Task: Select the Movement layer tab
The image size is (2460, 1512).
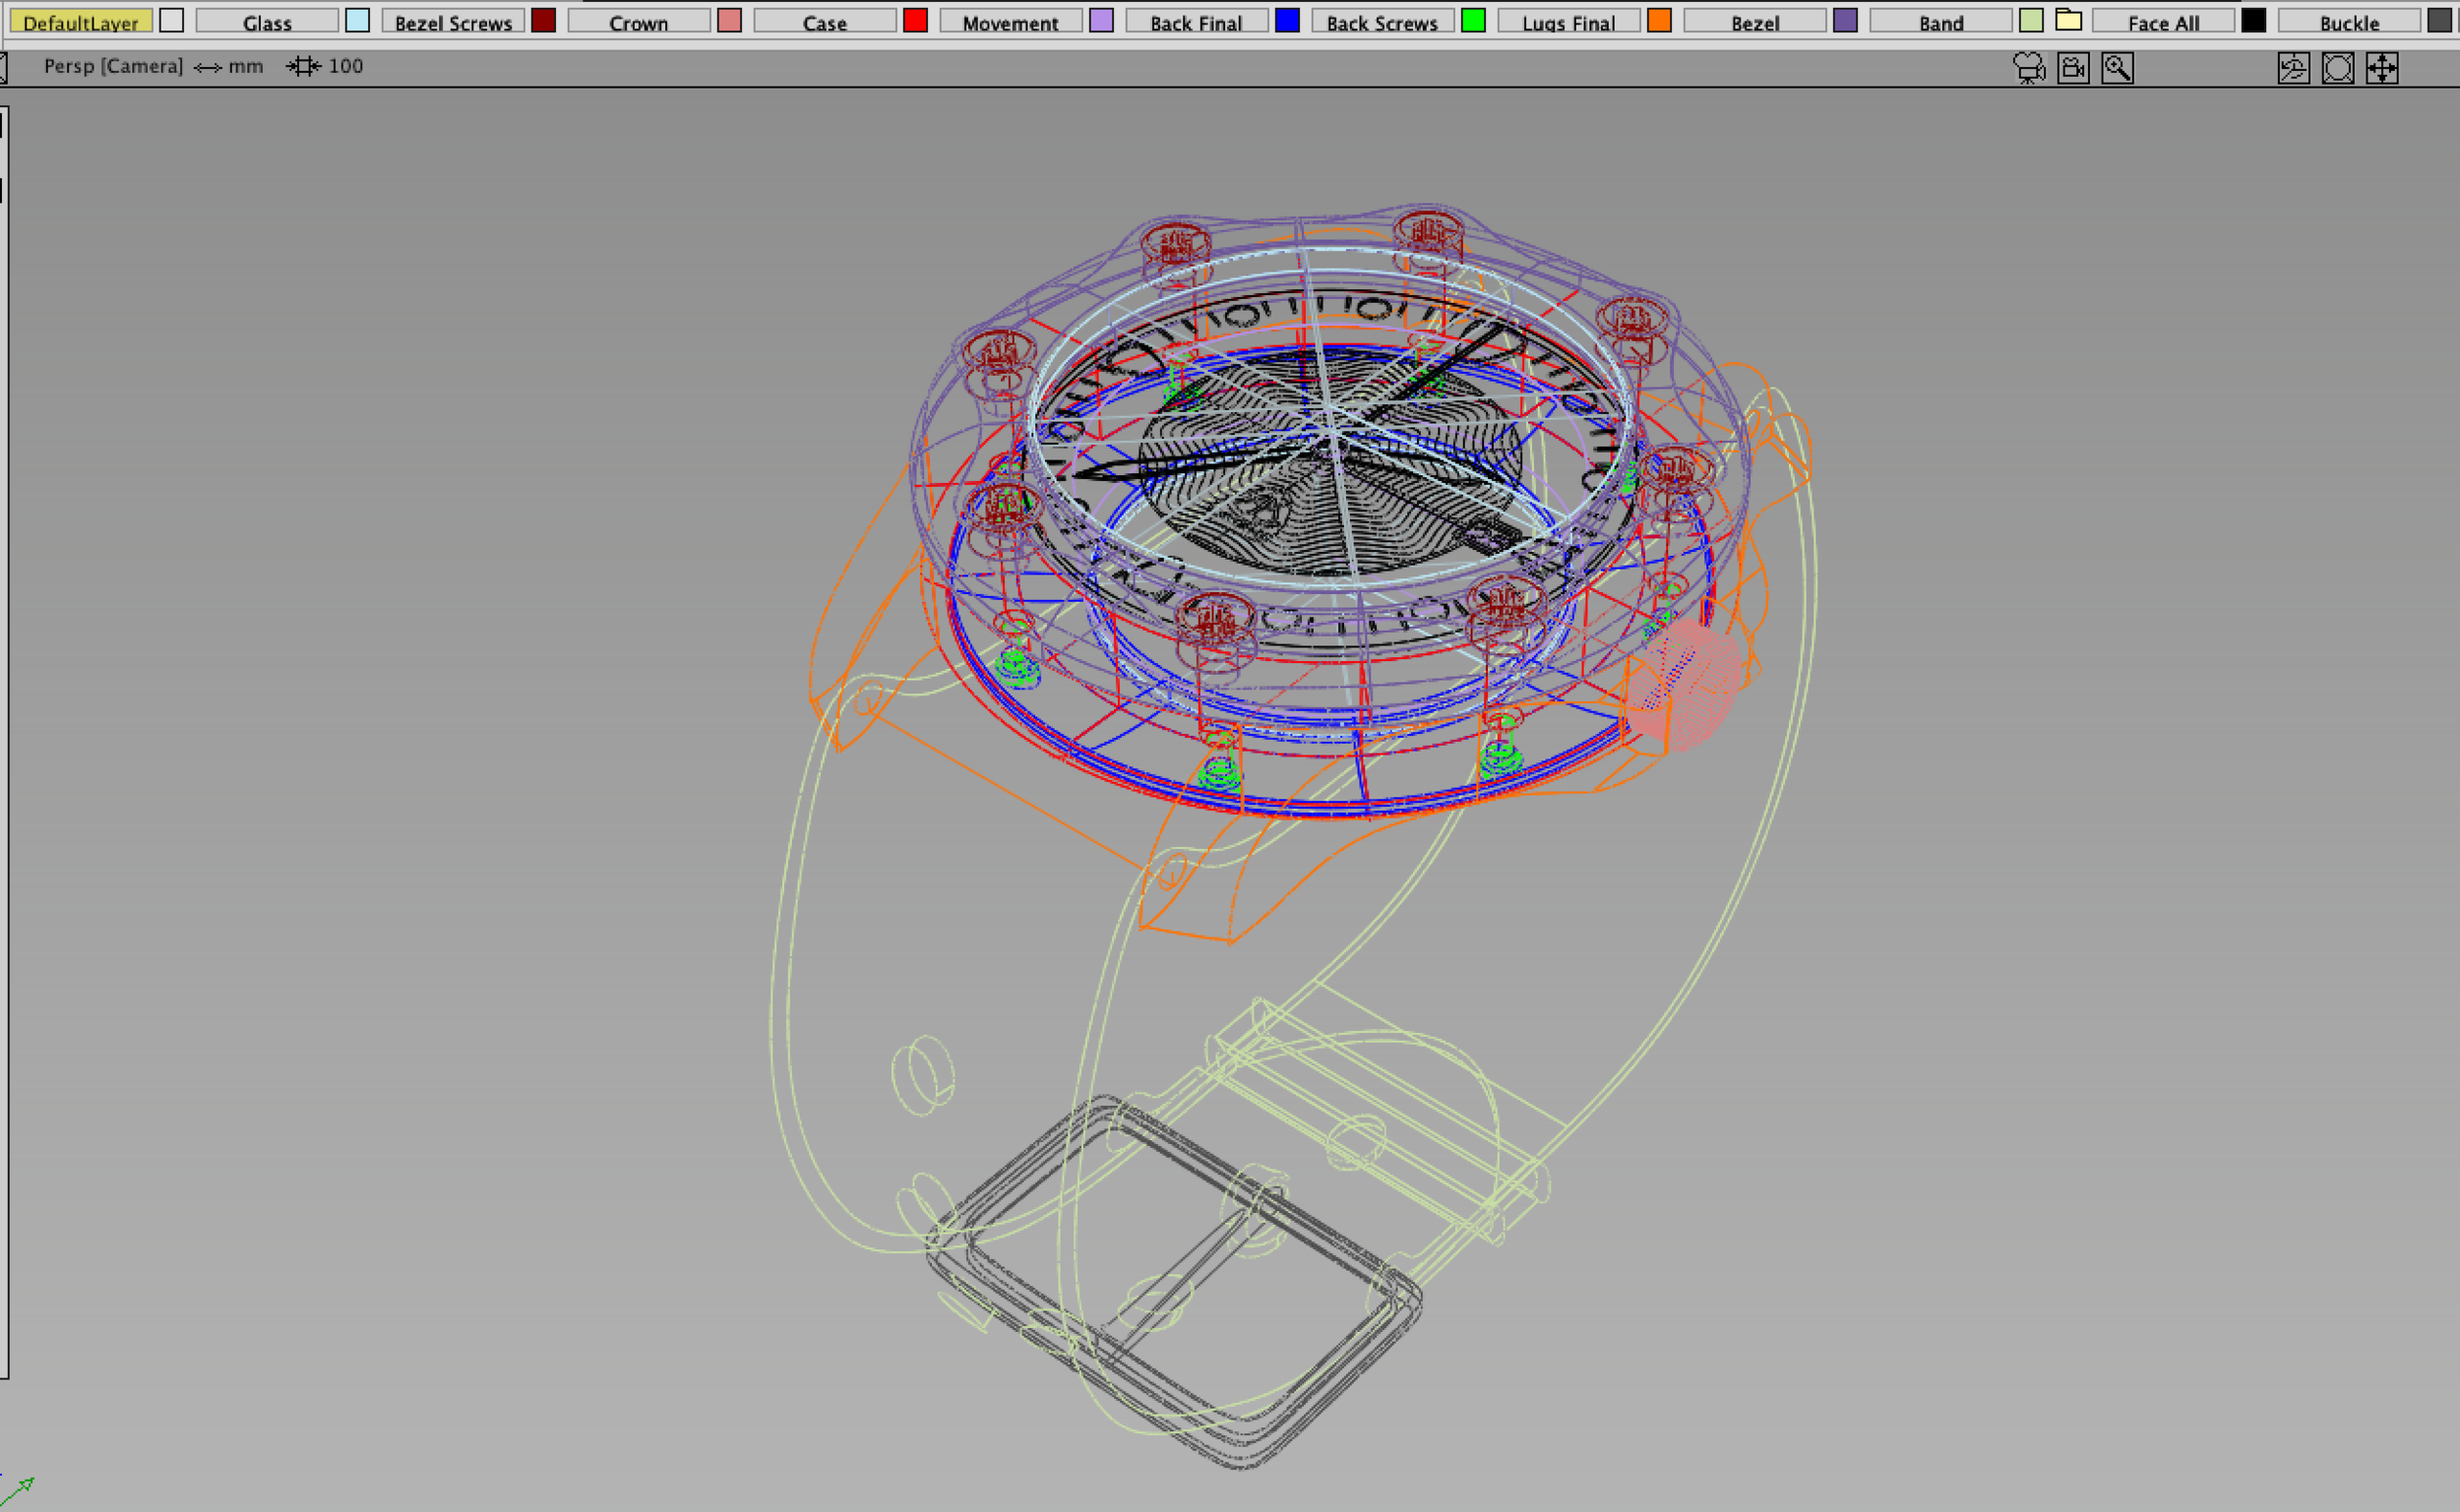Action: (1011, 21)
